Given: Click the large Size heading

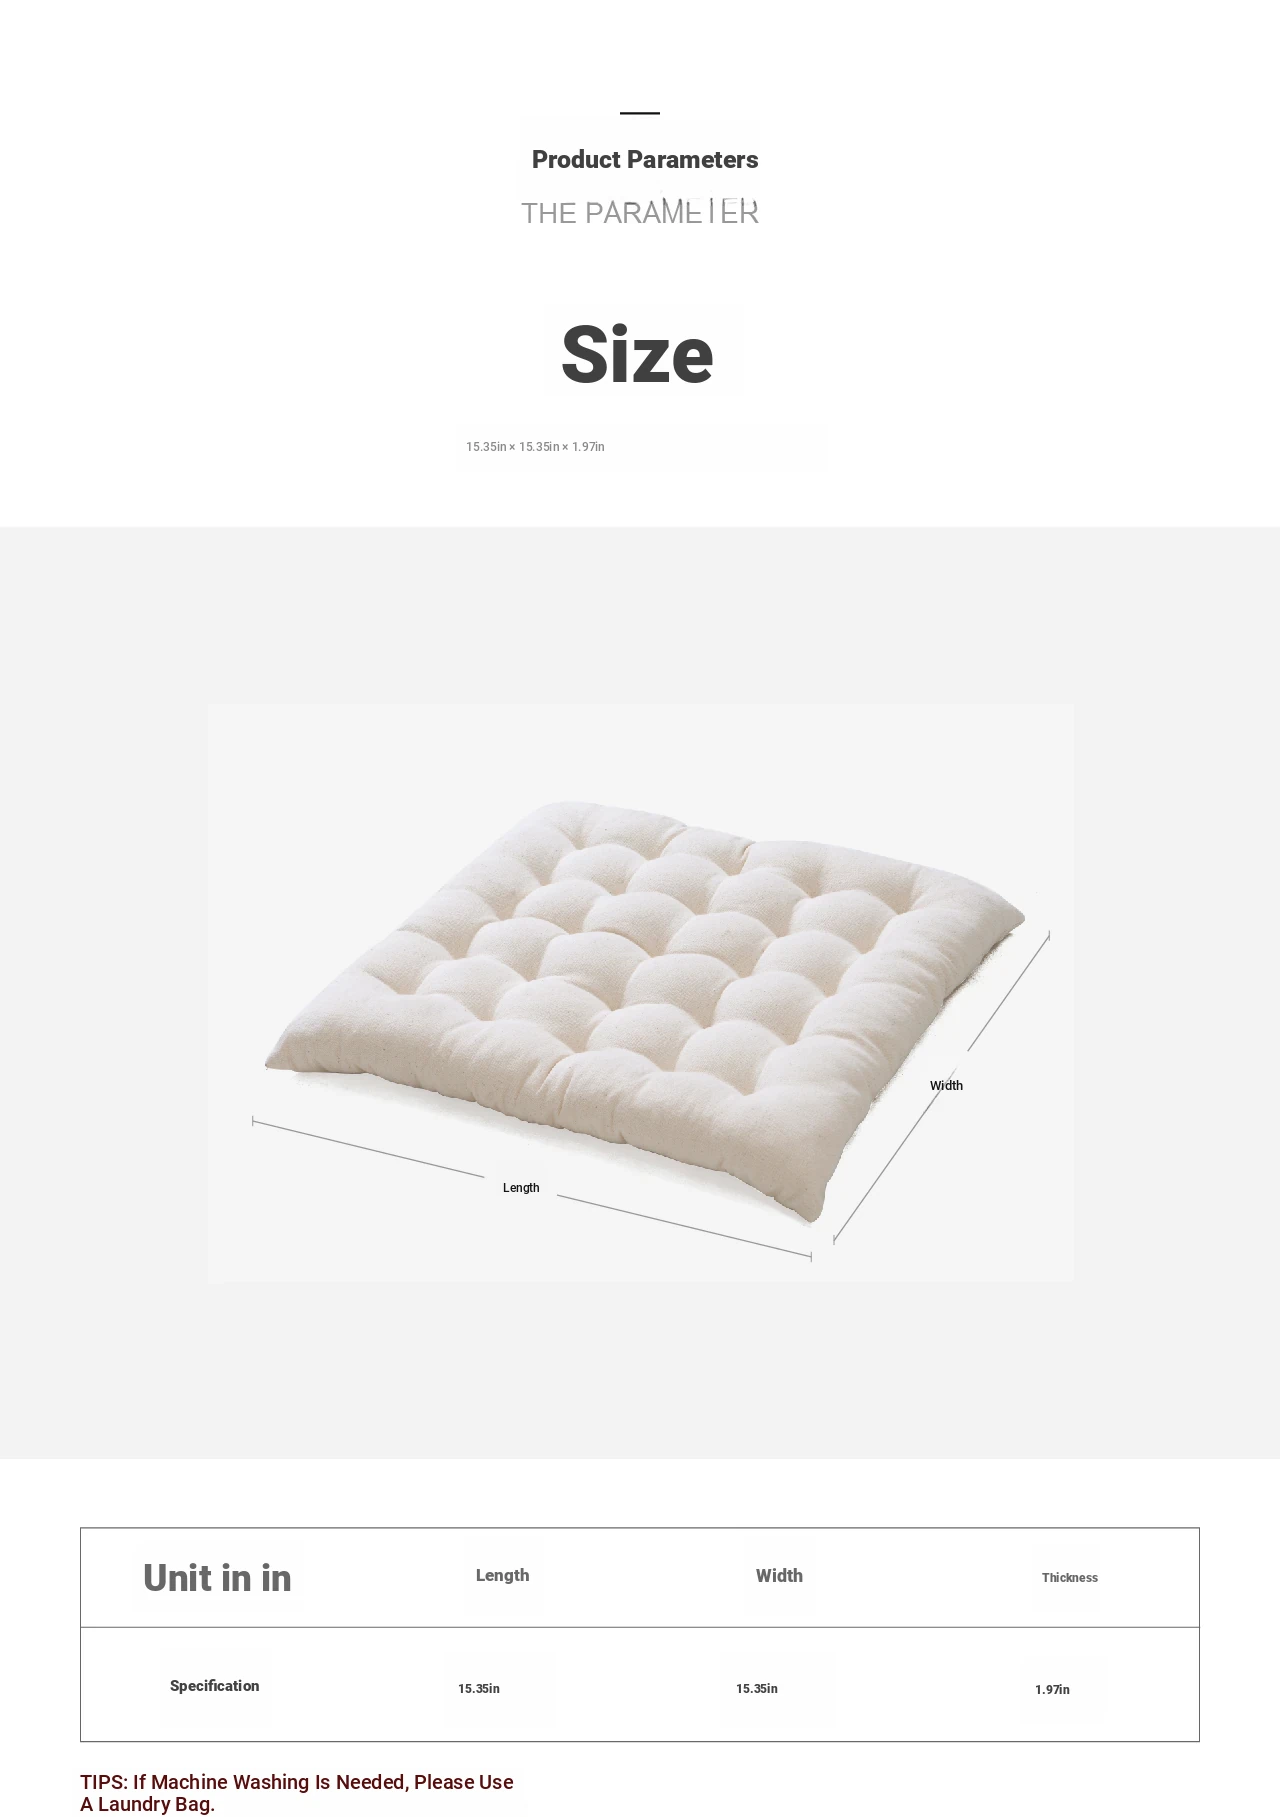Looking at the screenshot, I should 637,354.
